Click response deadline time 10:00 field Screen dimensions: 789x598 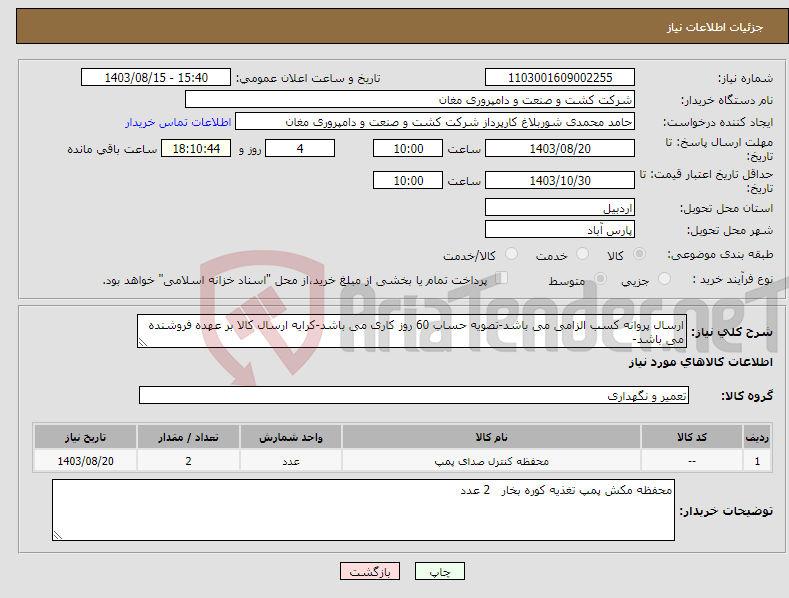408,148
